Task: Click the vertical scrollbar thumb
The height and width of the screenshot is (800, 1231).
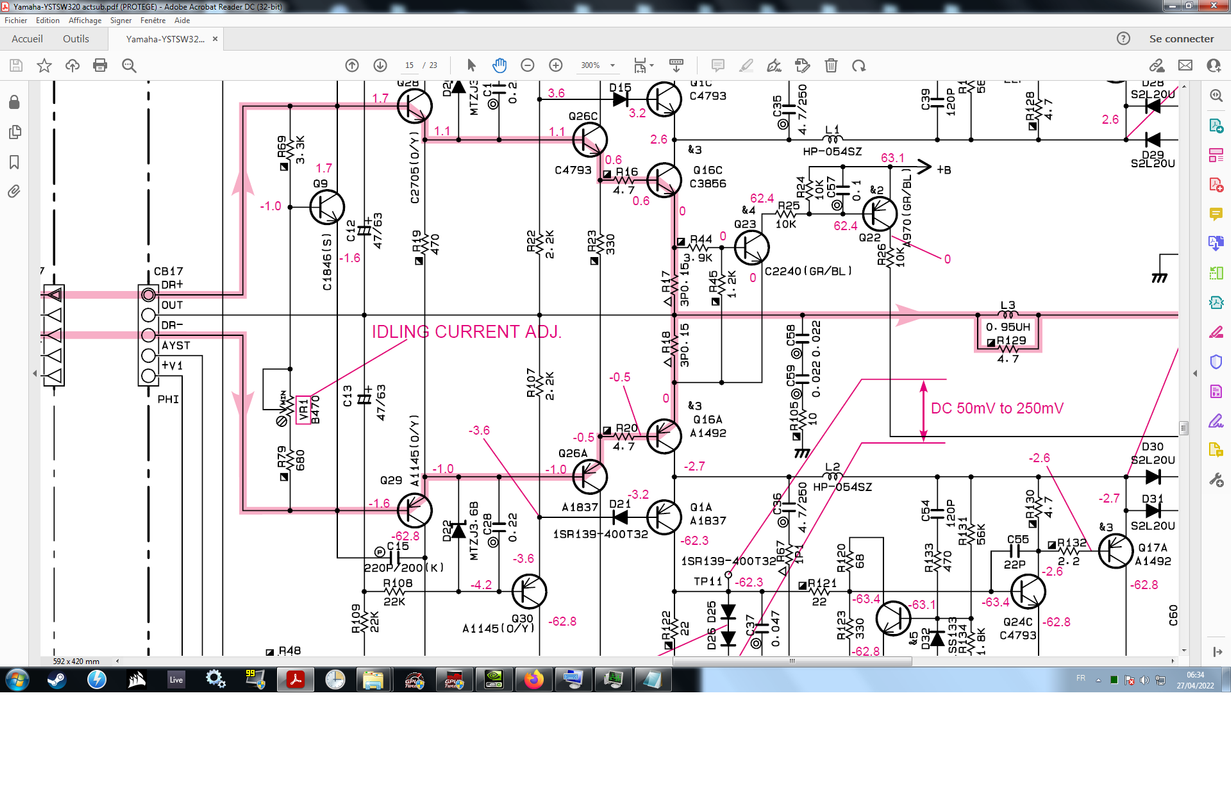Action: point(1184,428)
